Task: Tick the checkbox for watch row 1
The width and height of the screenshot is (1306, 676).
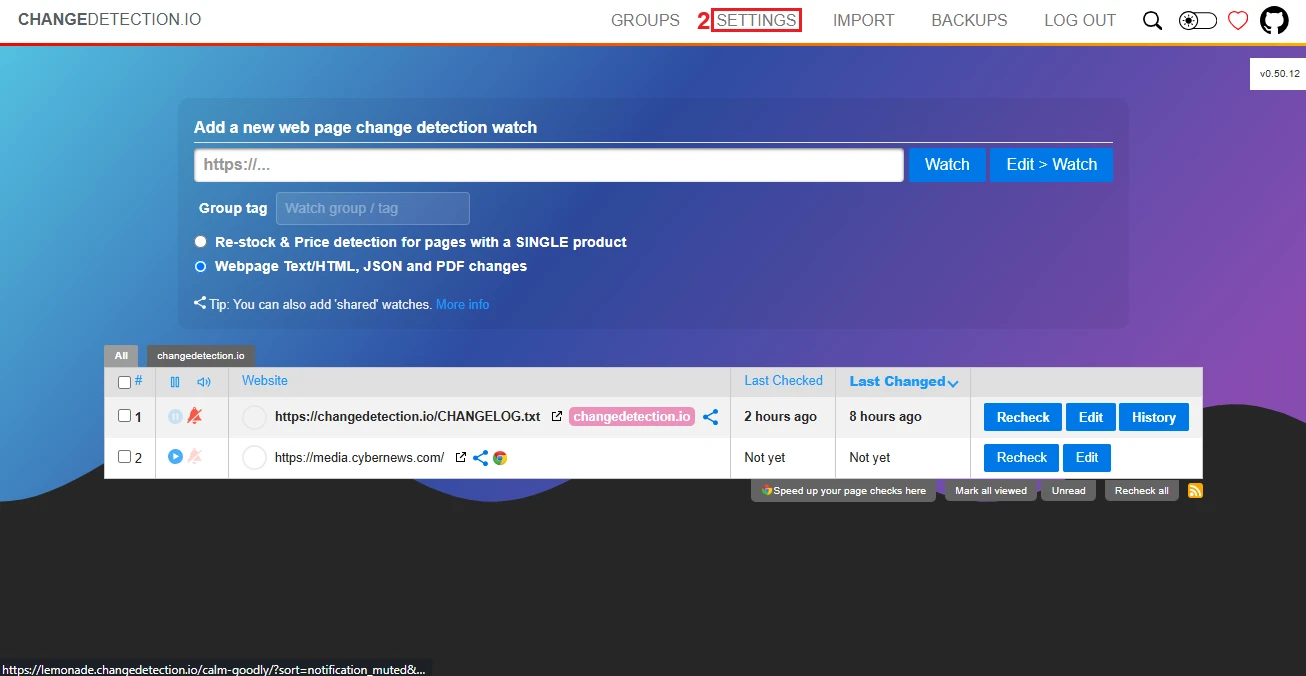Action: [x=125, y=416]
